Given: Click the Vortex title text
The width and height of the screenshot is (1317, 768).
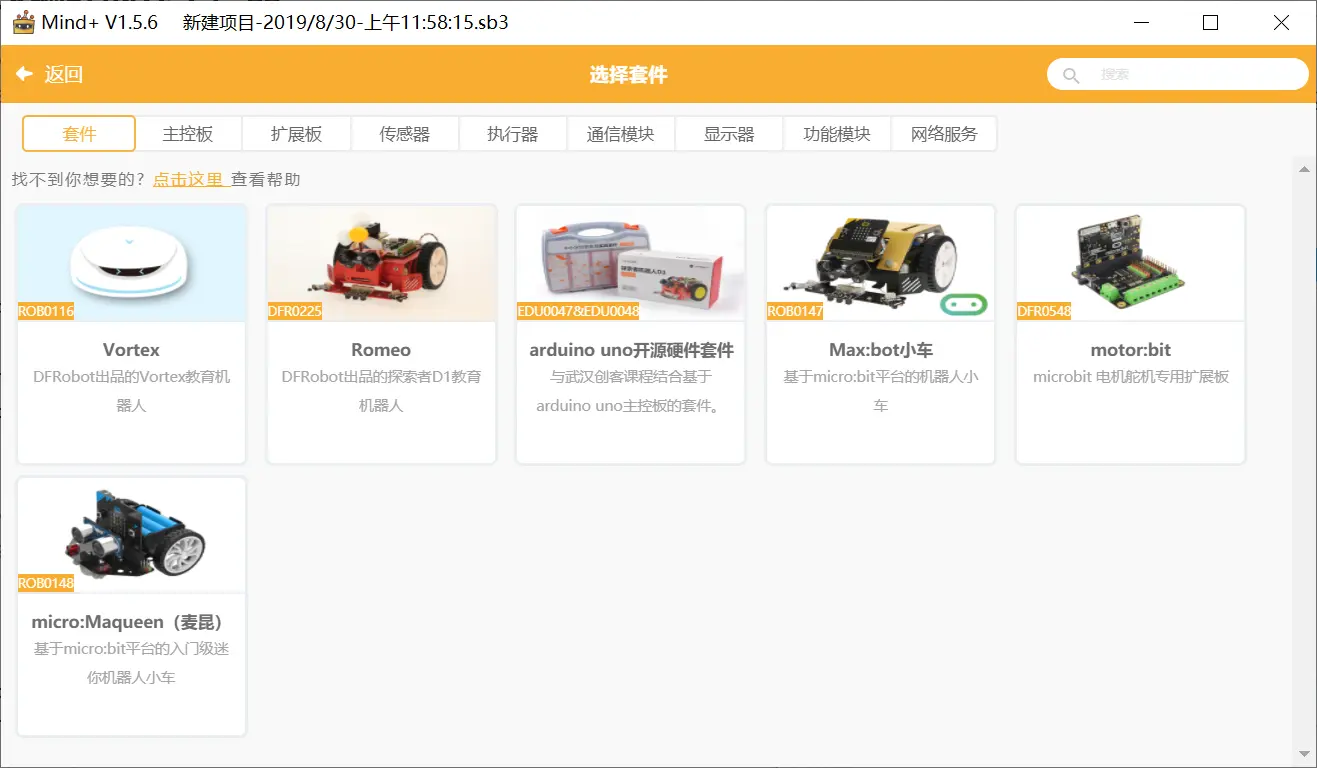Looking at the screenshot, I should point(131,350).
